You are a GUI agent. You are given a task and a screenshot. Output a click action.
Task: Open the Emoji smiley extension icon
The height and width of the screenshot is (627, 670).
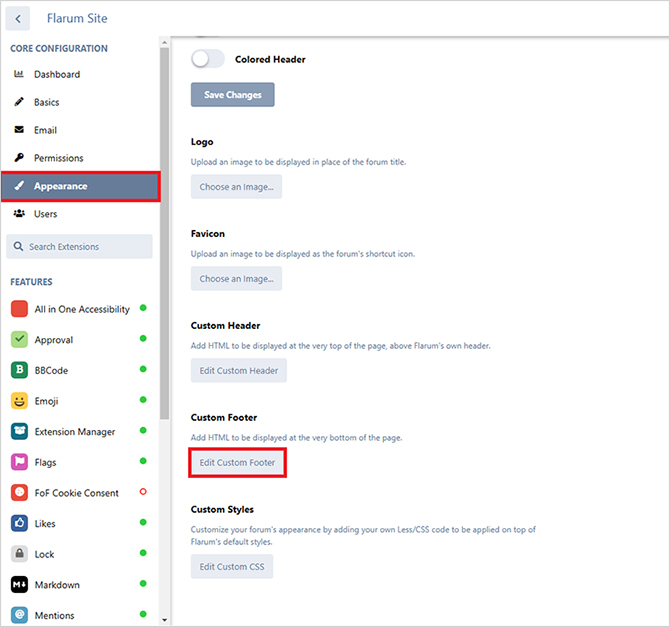tap(19, 400)
